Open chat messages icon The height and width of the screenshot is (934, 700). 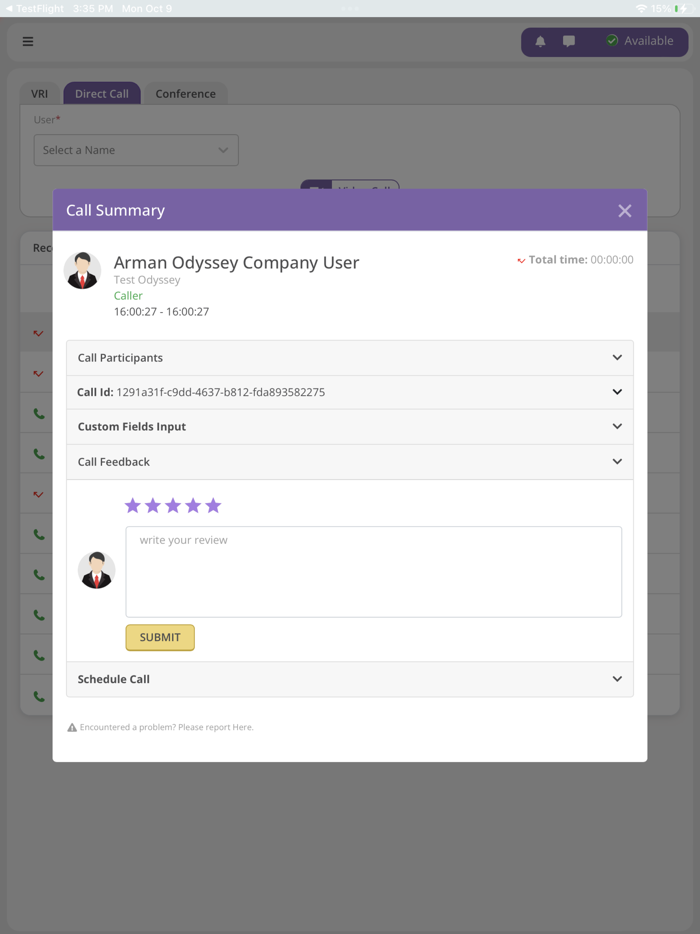click(x=569, y=41)
